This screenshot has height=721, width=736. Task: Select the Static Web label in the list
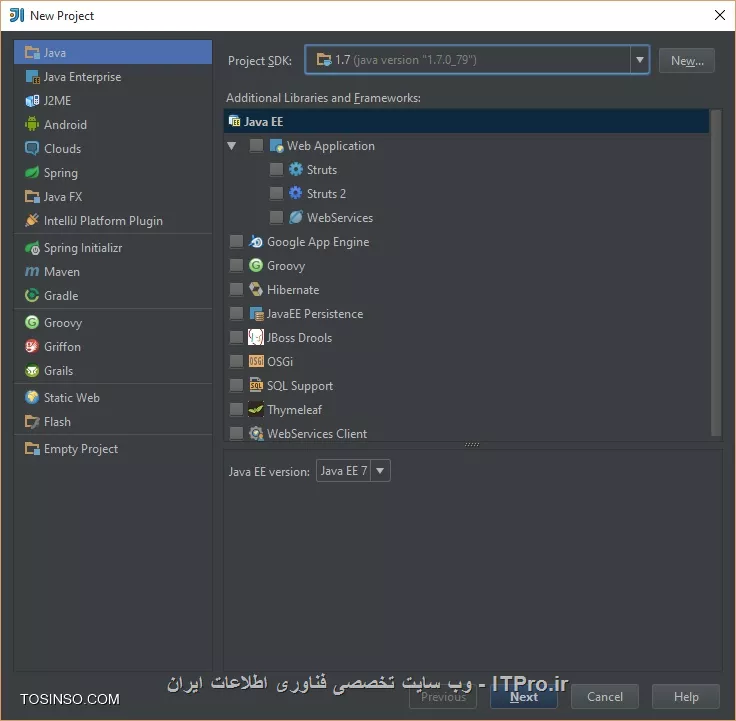click(x=71, y=398)
